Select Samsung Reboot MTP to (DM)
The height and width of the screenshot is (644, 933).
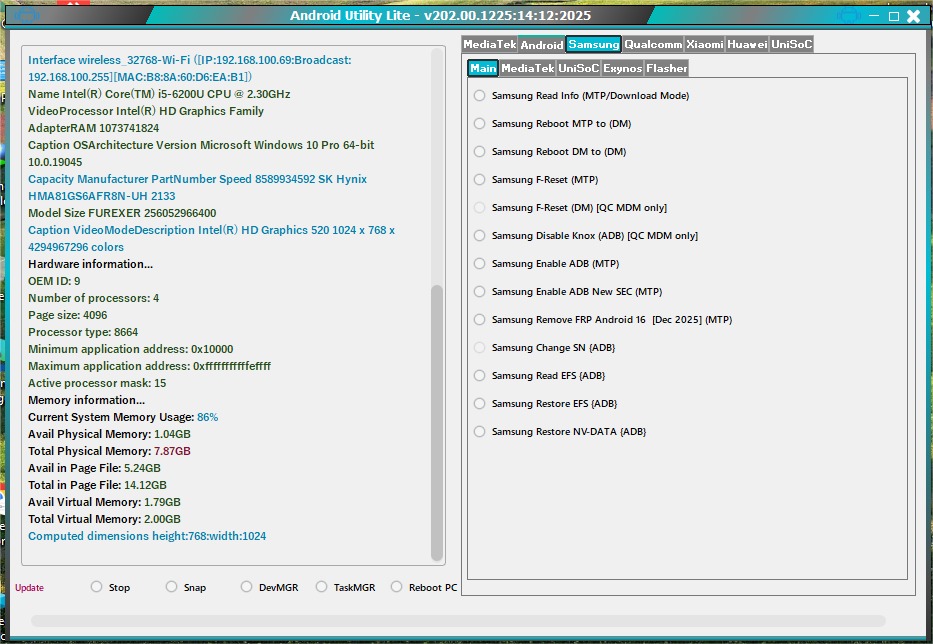point(552,124)
